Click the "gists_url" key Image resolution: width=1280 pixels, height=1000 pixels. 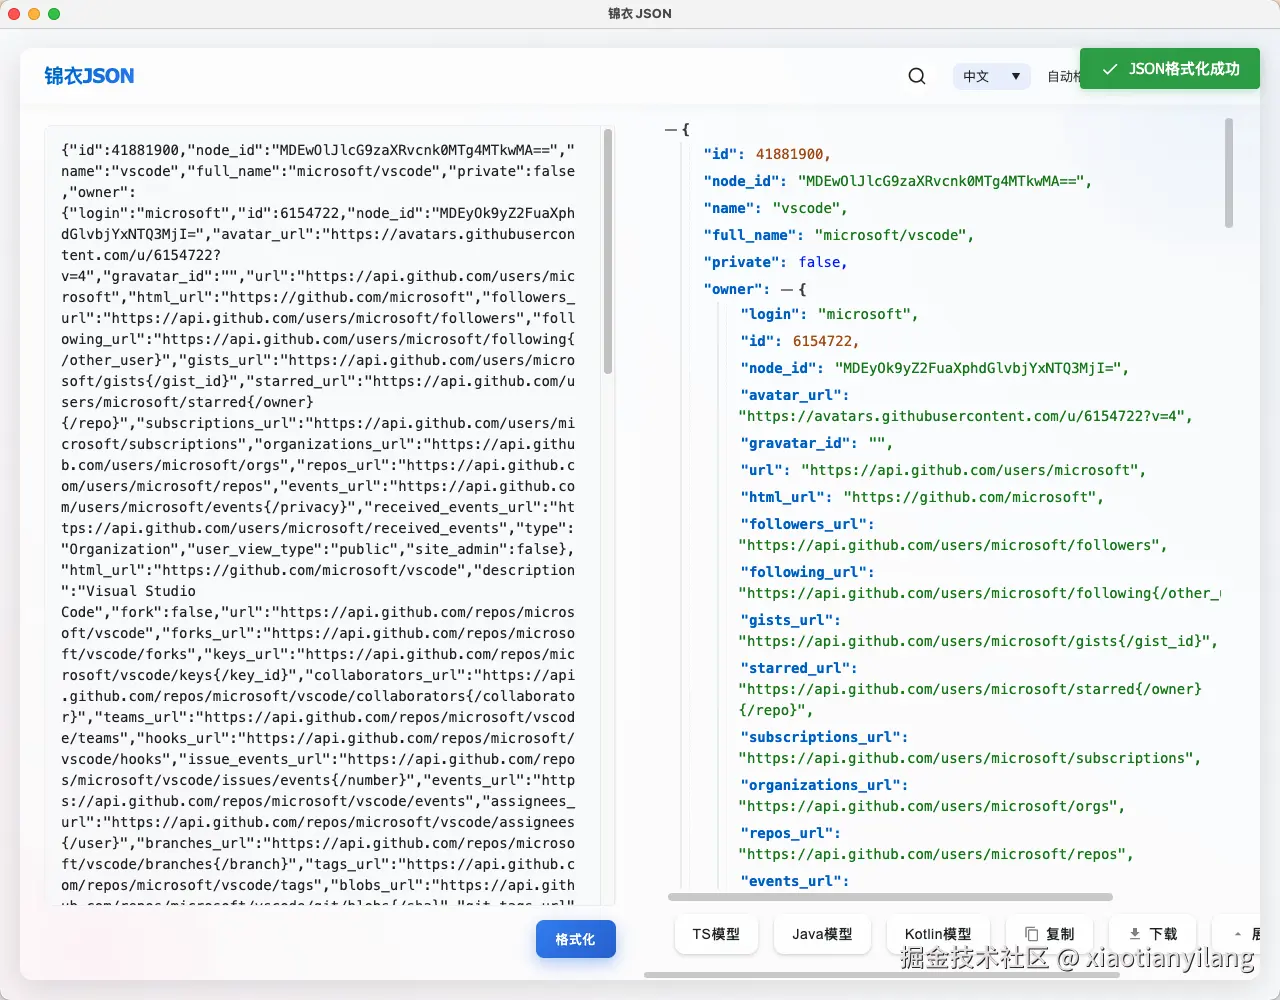pyautogui.click(x=790, y=620)
